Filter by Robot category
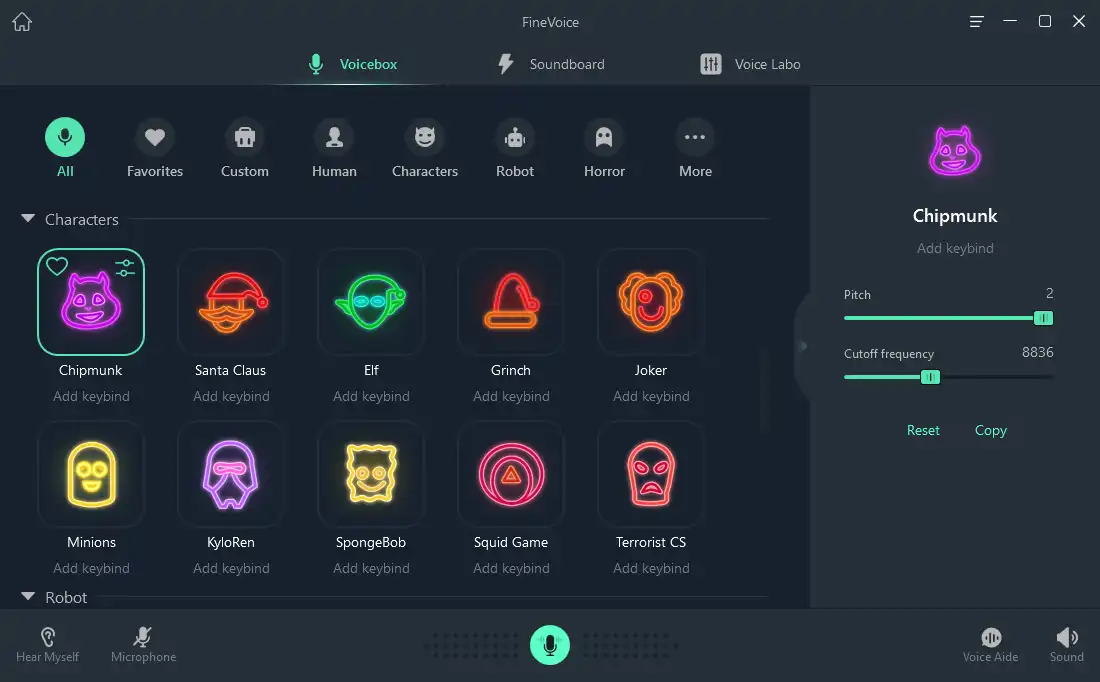 [x=515, y=148]
